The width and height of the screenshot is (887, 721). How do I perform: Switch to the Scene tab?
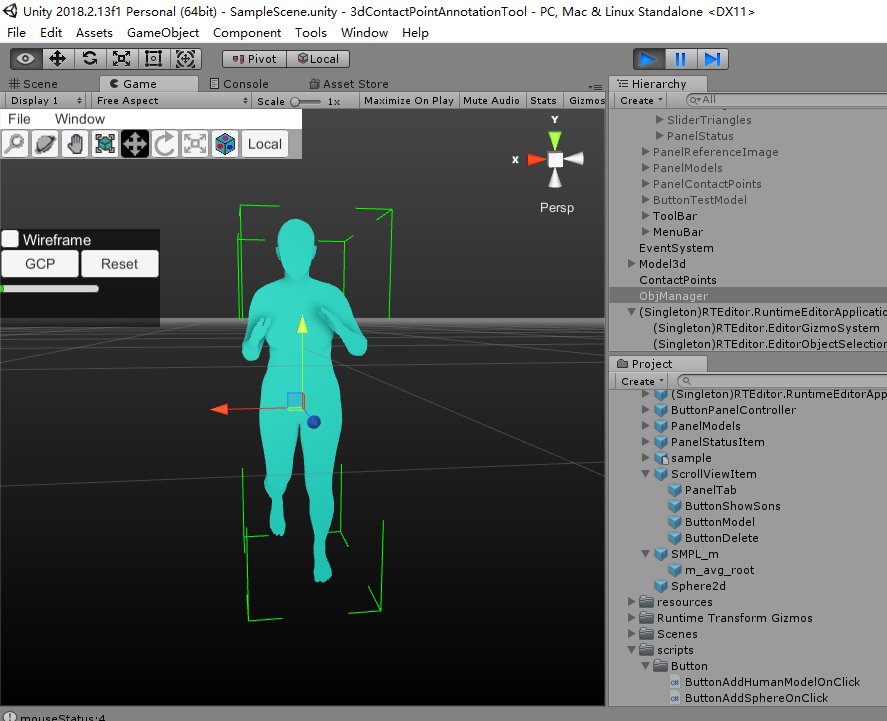point(34,84)
